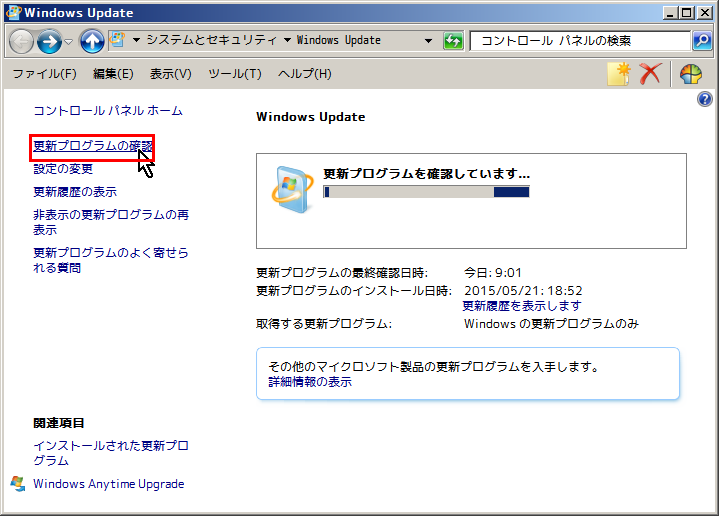The width and height of the screenshot is (719, 516).
Task: Expand dropdown arrow before Windows Update breadcrumb
Action: [288, 40]
